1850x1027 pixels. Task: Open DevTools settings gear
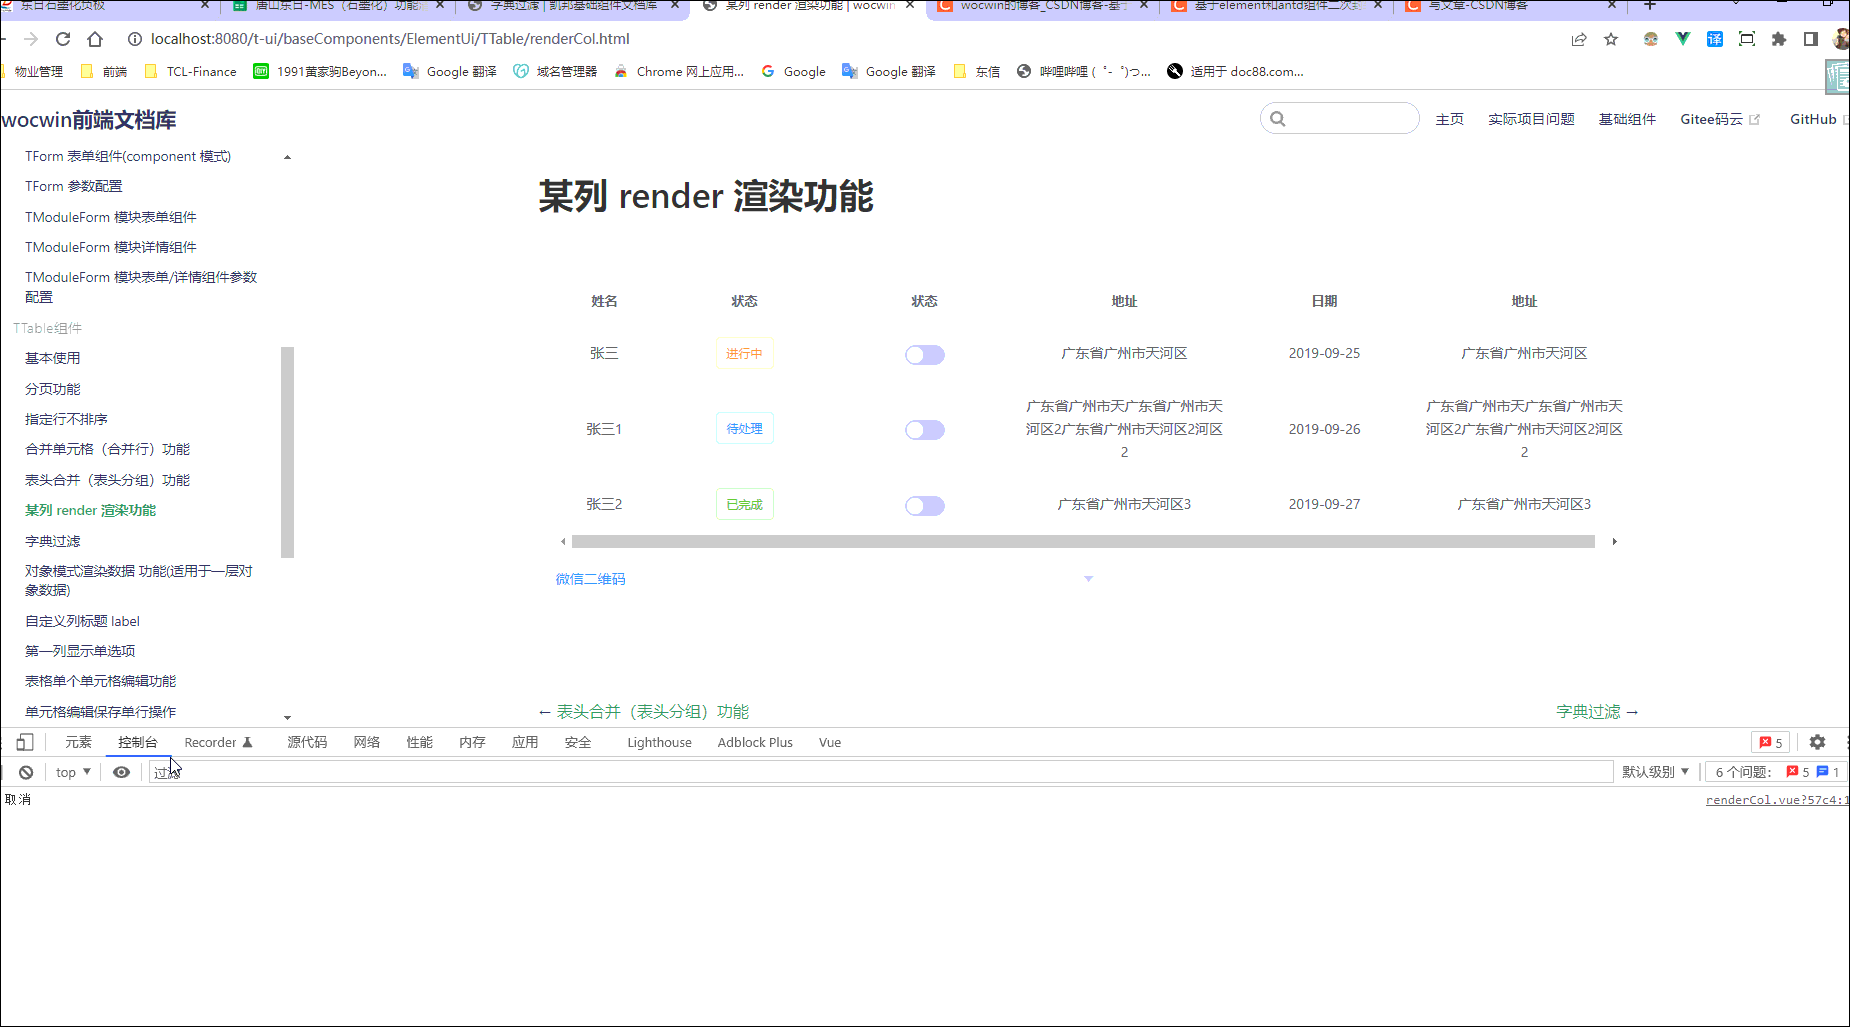(1817, 742)
